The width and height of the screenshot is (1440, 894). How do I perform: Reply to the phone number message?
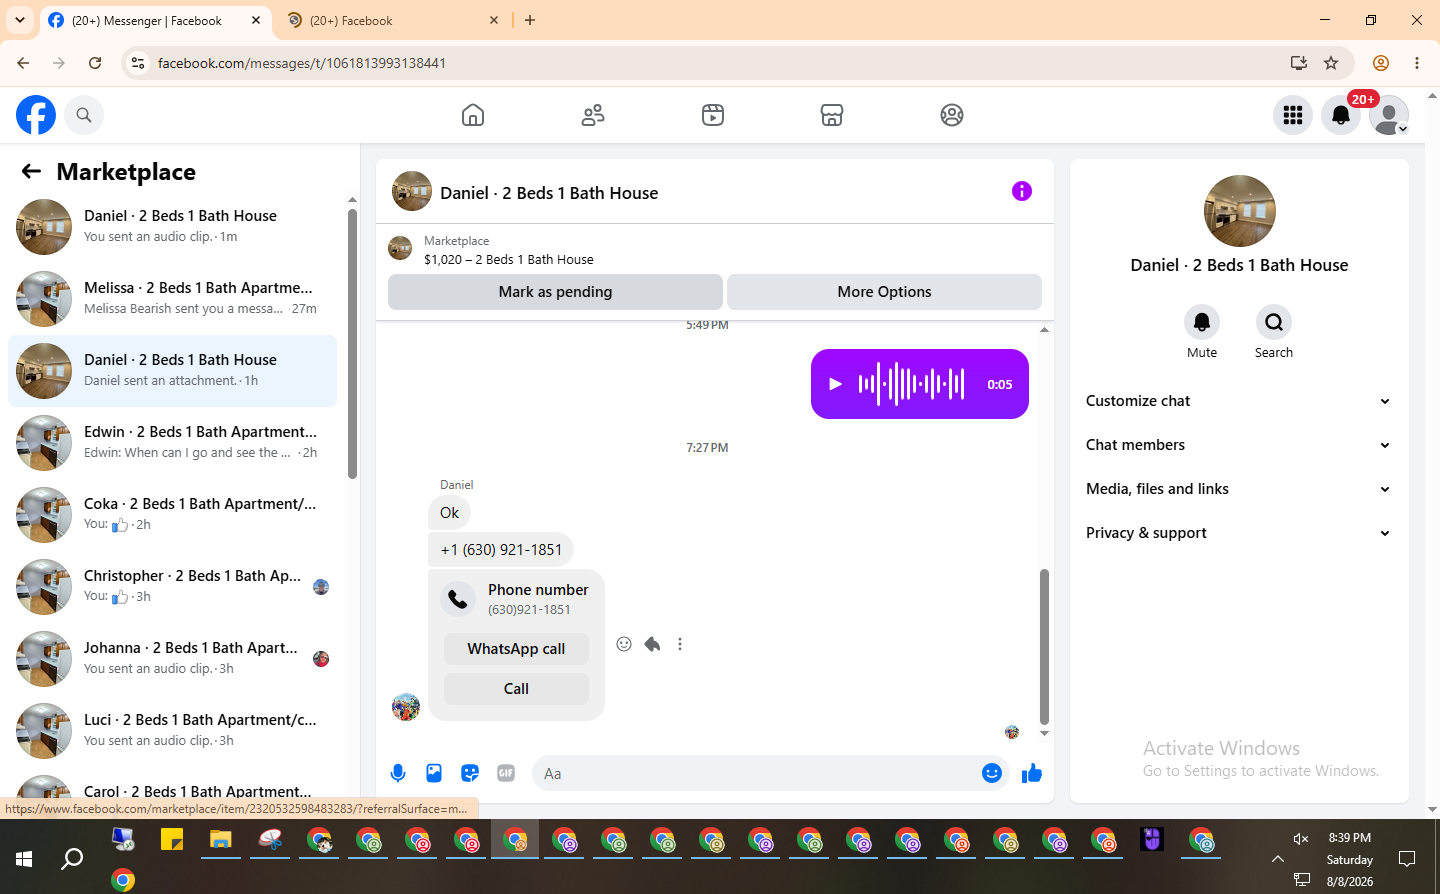point(652,644)
